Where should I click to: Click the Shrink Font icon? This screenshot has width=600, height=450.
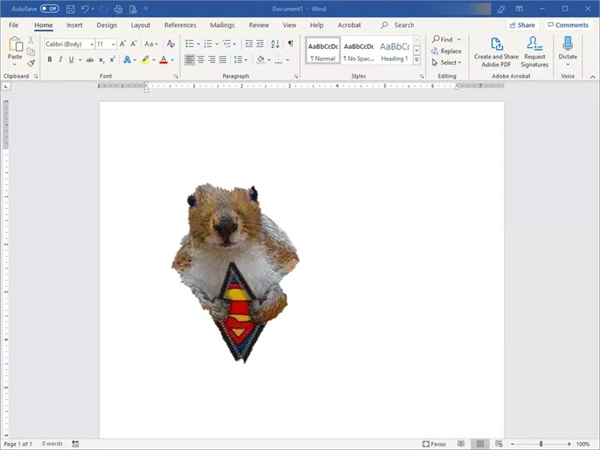[x=134, y=44]
